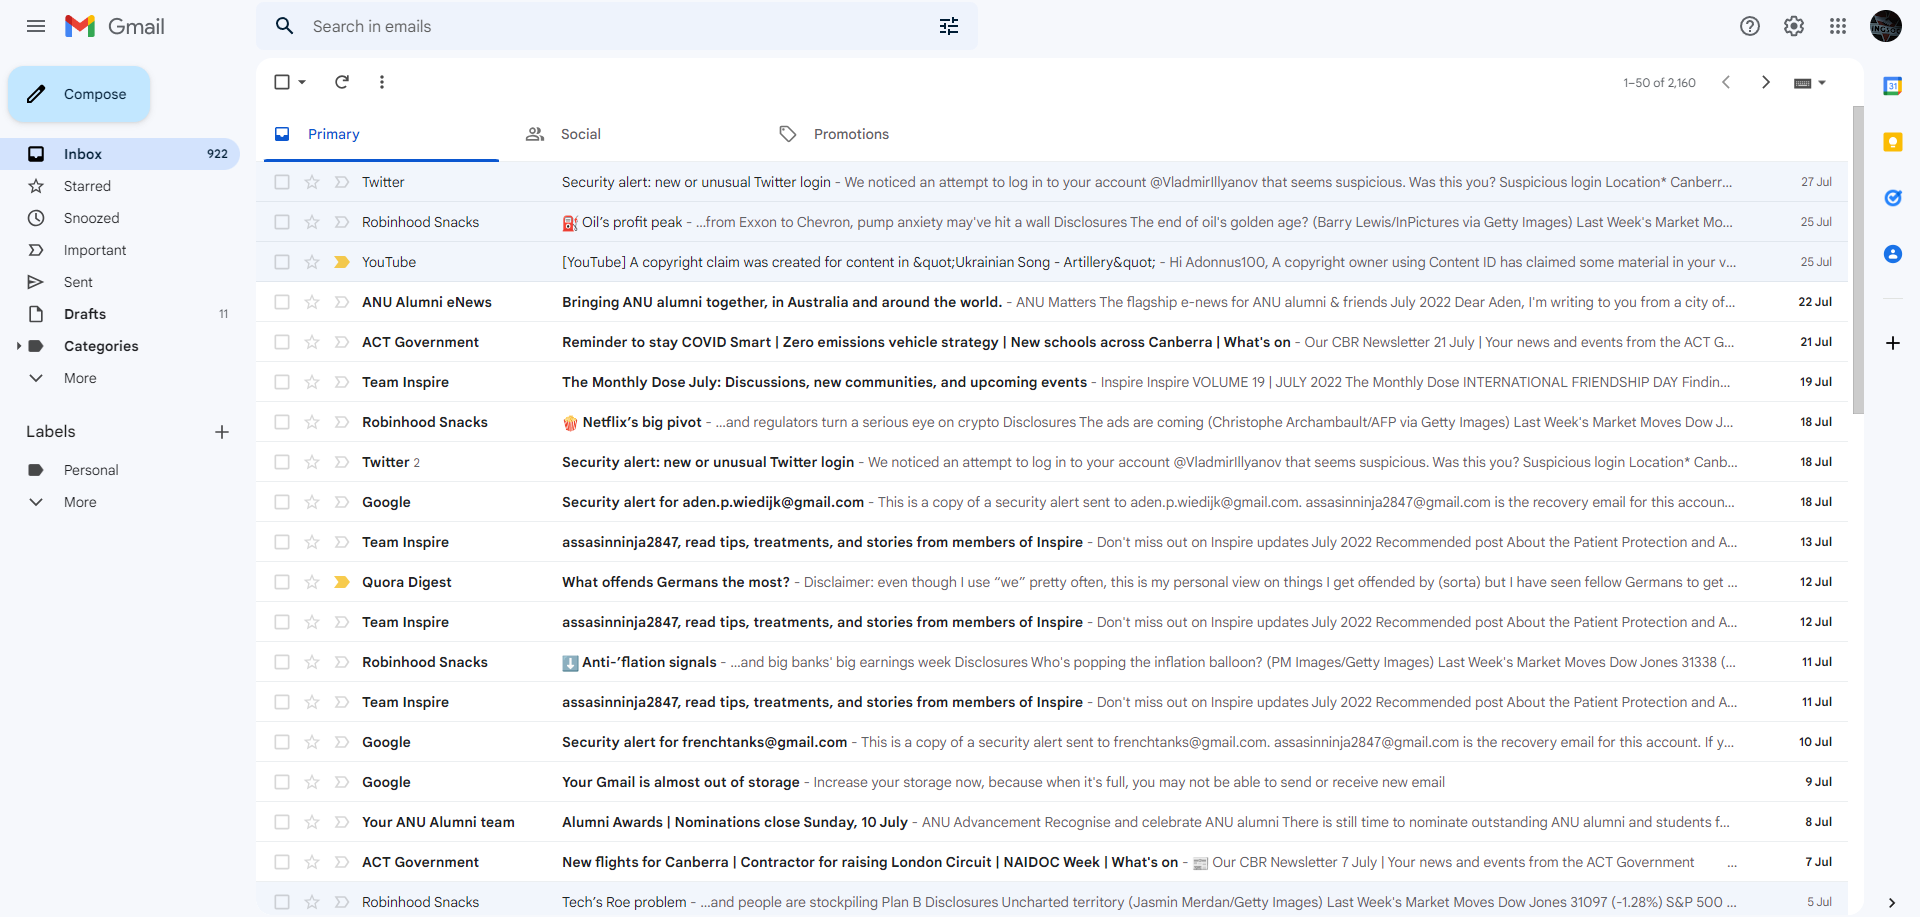Go to the newer page arrow
Image resolution: width=1920 pixels, height=917 pixels.
(1726, 82)
